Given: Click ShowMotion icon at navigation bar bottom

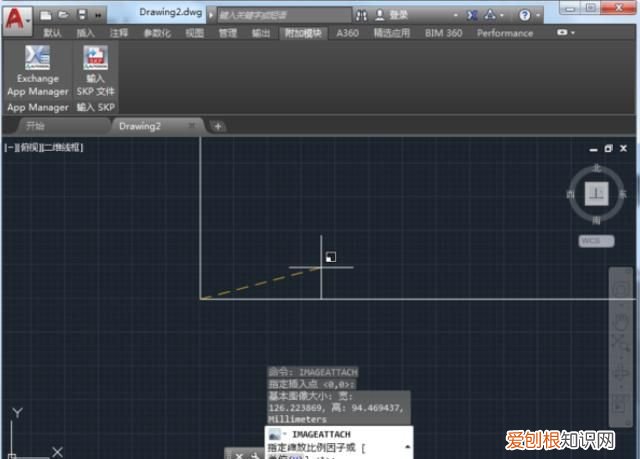Looking at the screenshot, I should 620,406.
